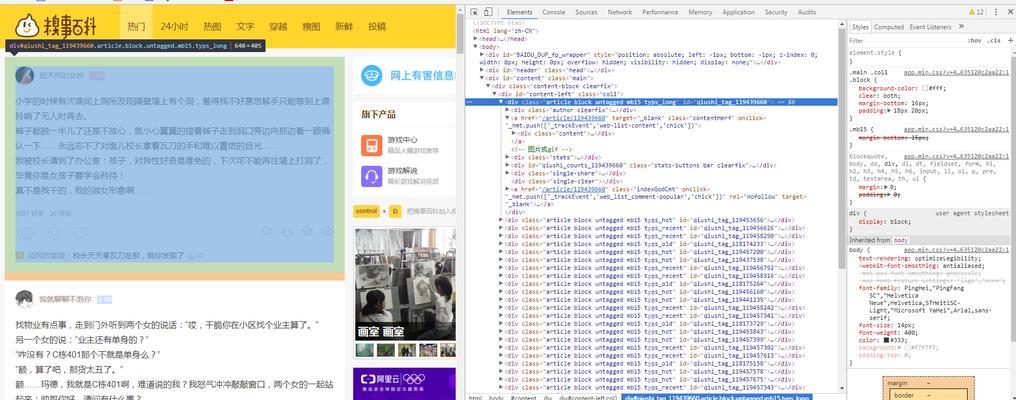Screen dimensions: 1016x400
Task: Expand the head element node
Action: [x=477, y=39]
